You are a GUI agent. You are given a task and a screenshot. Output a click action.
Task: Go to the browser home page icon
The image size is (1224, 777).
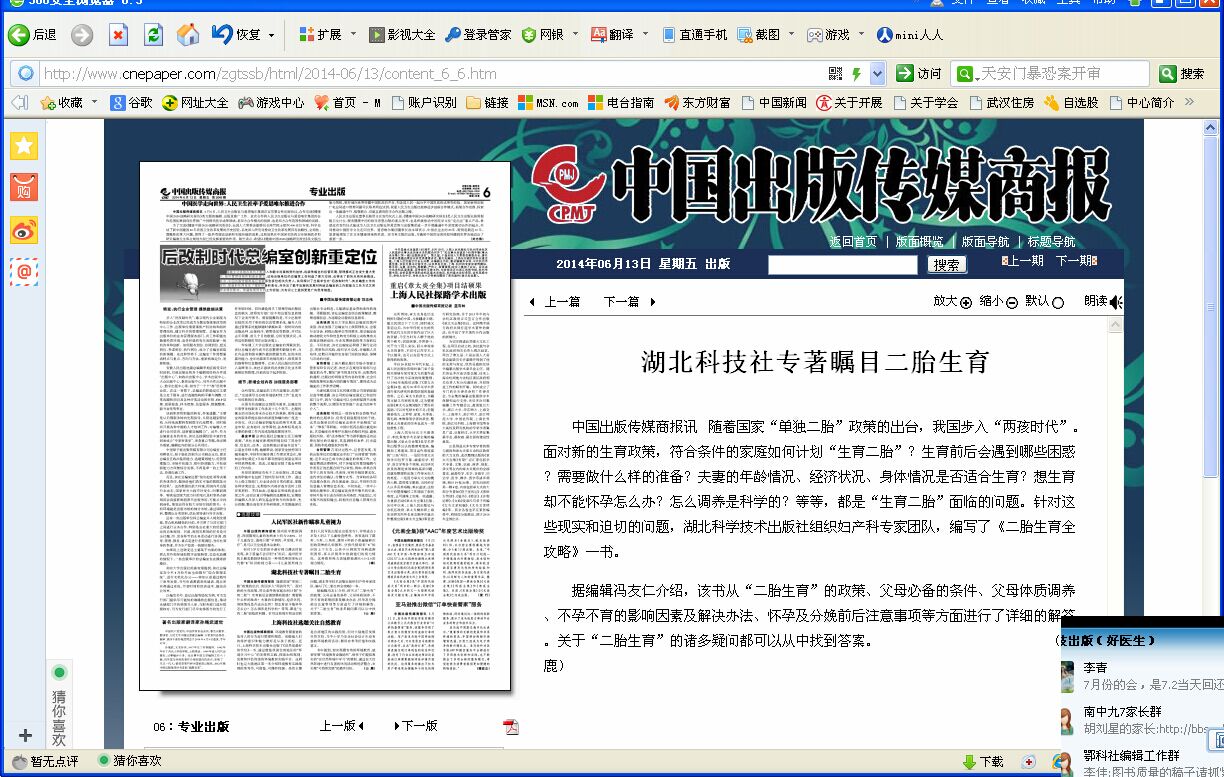(187, 35)
